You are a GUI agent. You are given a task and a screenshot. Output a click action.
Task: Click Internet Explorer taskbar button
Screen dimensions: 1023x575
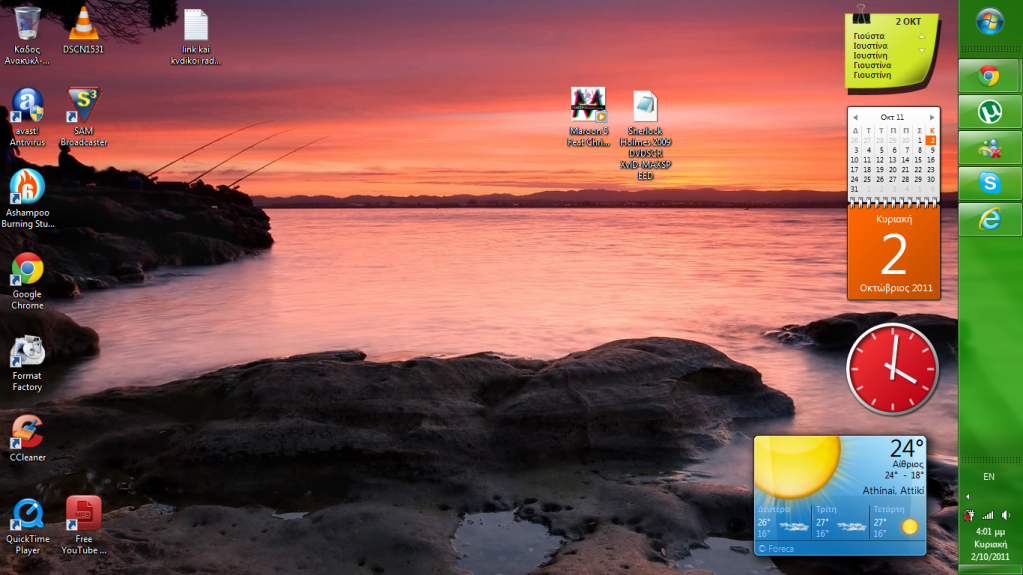[989, 219]
